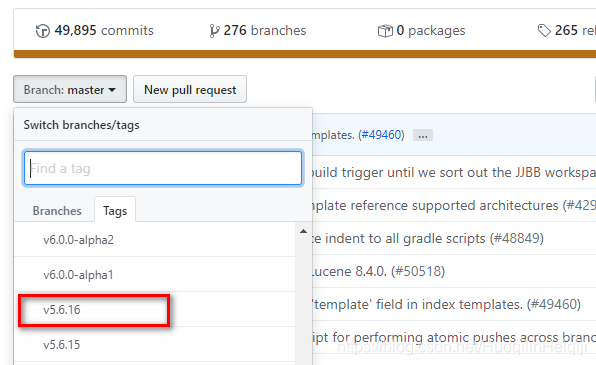Select tag v6.0.0-alpha2
596x365 pixels.
point(155,240)
